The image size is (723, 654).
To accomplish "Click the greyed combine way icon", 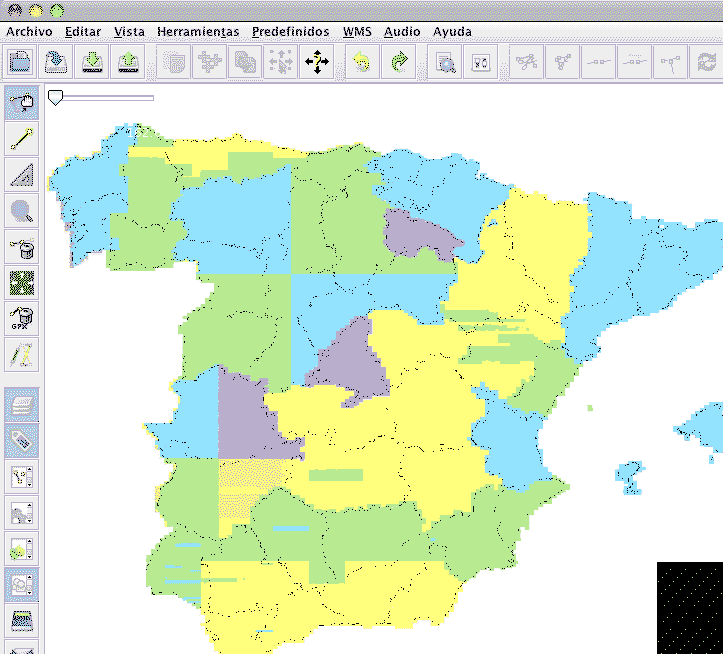I will point(563,62).
